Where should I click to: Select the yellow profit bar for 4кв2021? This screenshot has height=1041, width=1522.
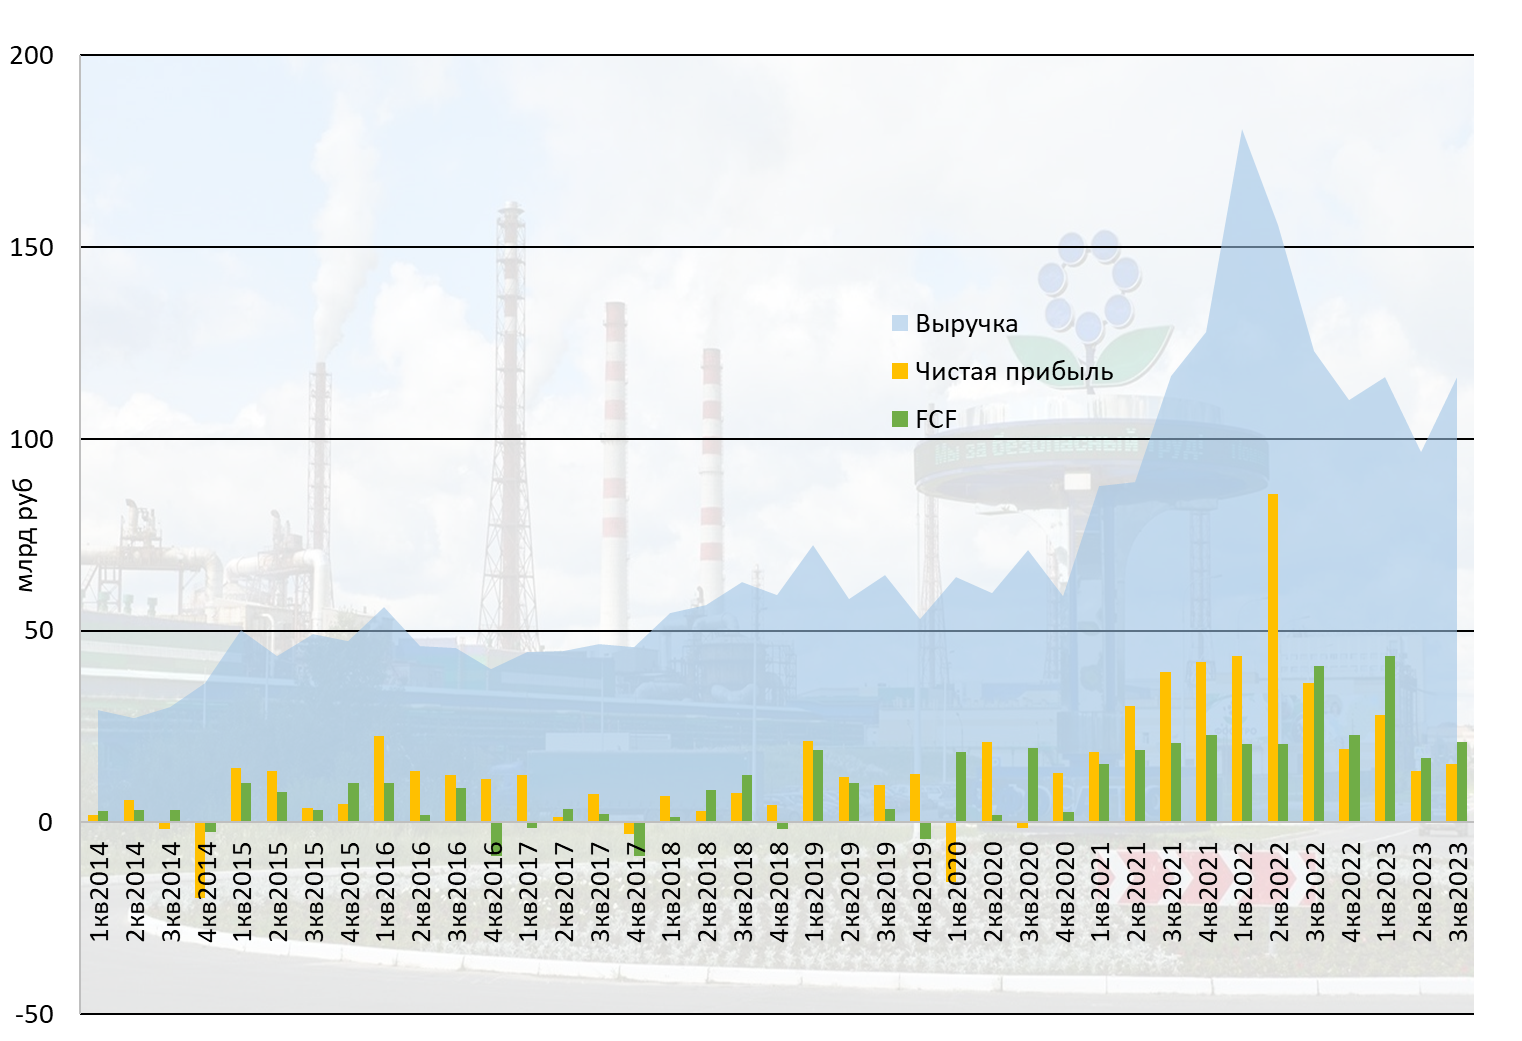tap(1200, 742)
